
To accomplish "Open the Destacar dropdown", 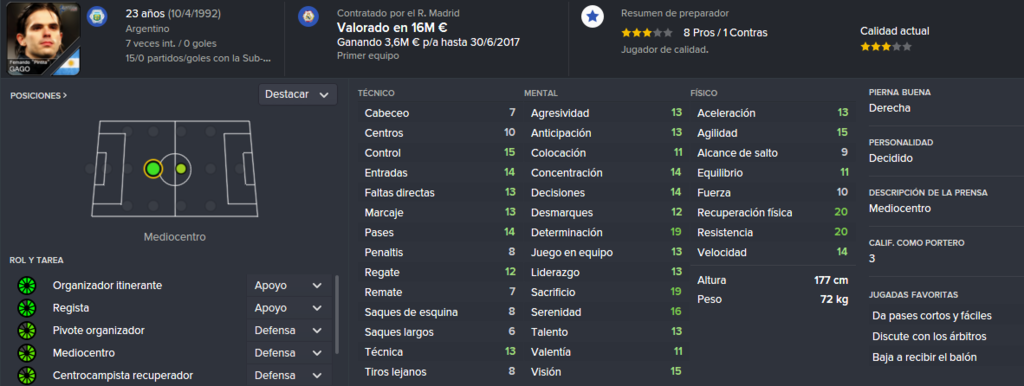I will coord(298,95).
